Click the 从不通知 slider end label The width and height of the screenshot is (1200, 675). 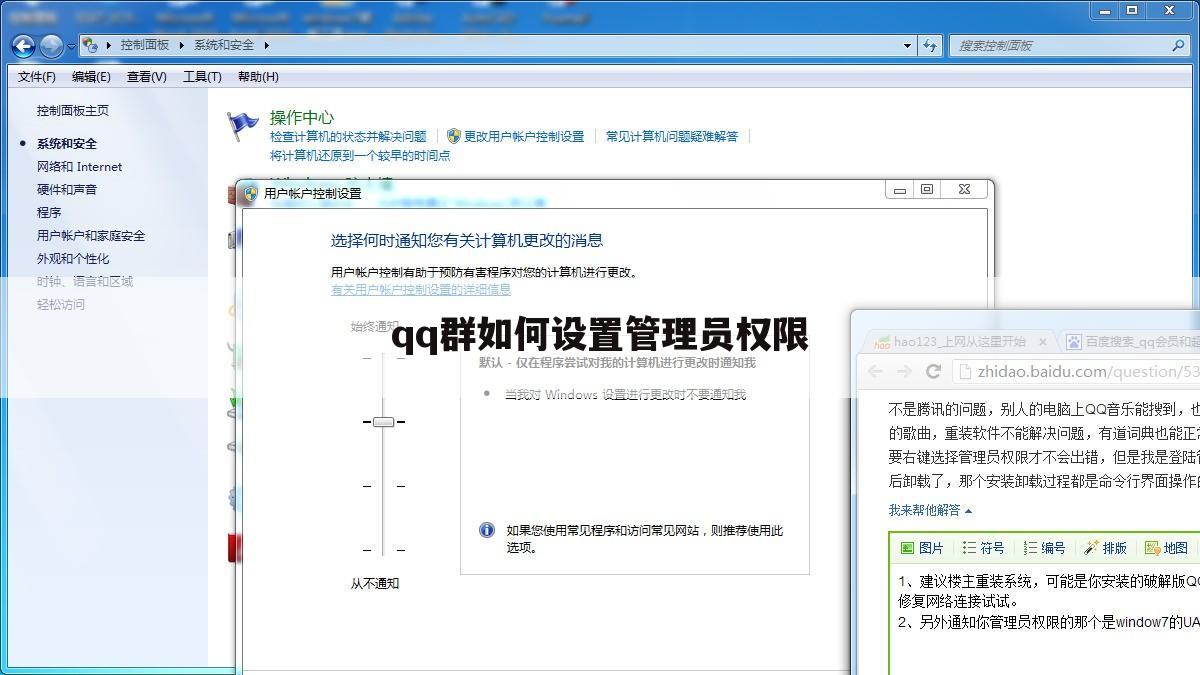[x=375, y=584]
